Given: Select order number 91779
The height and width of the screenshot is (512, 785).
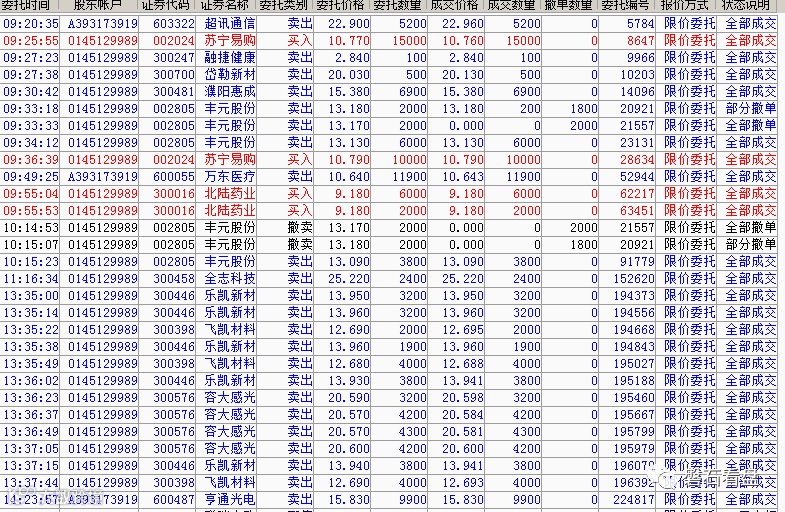Looking at the screenshot, I should 637,262.
